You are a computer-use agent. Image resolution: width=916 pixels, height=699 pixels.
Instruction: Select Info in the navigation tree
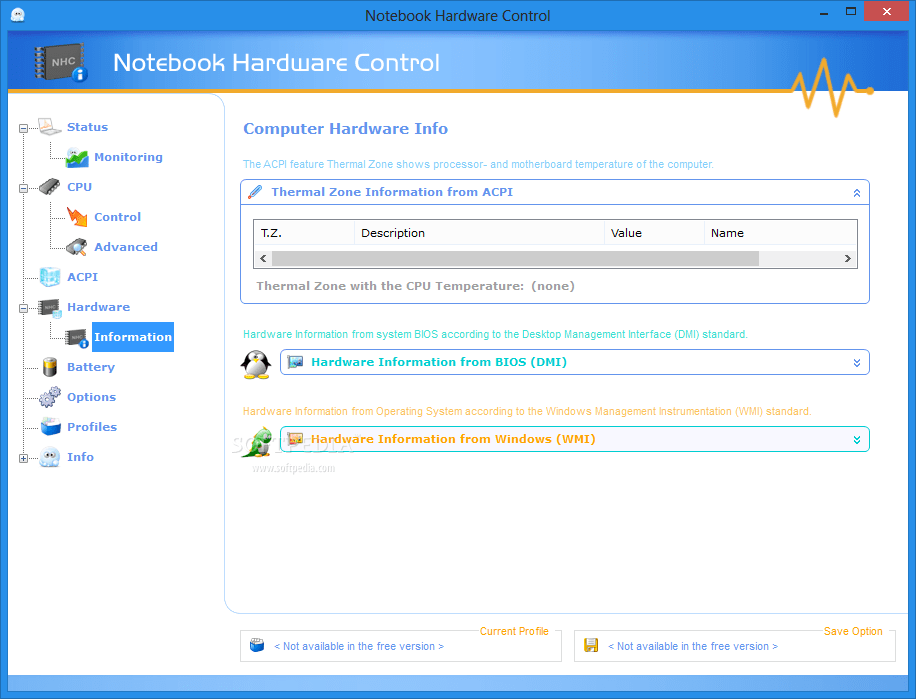(80, 457)
